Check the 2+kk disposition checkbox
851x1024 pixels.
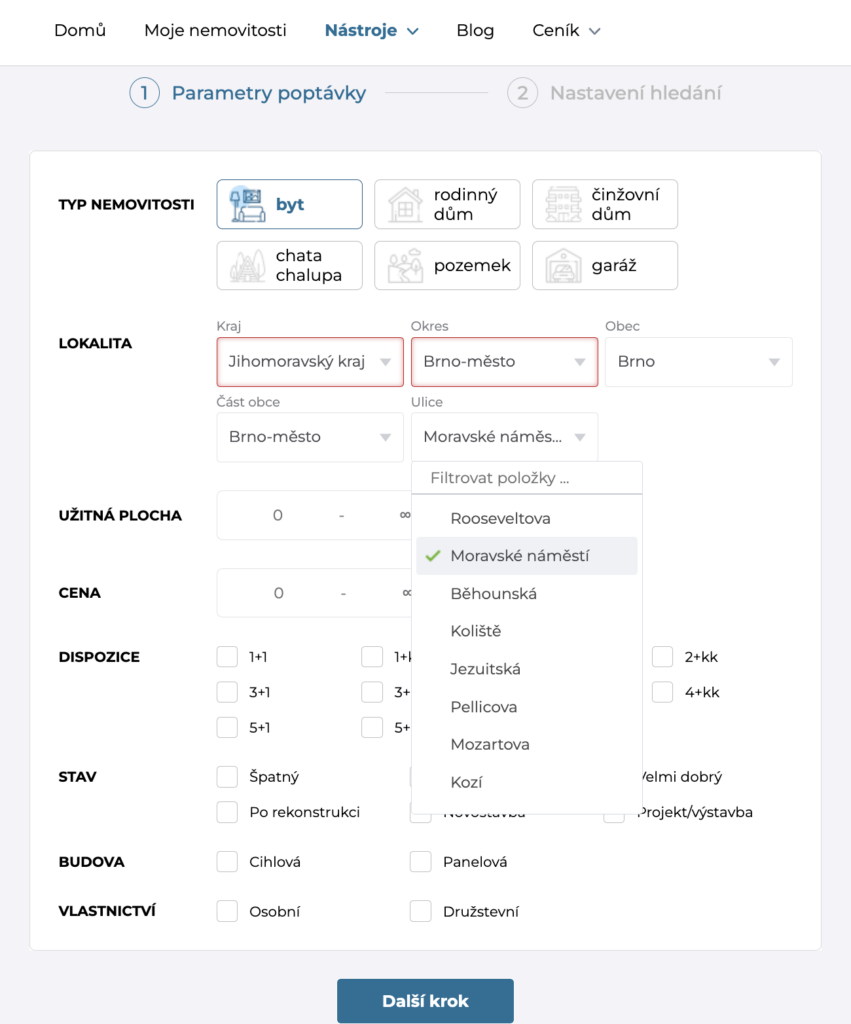662,657
